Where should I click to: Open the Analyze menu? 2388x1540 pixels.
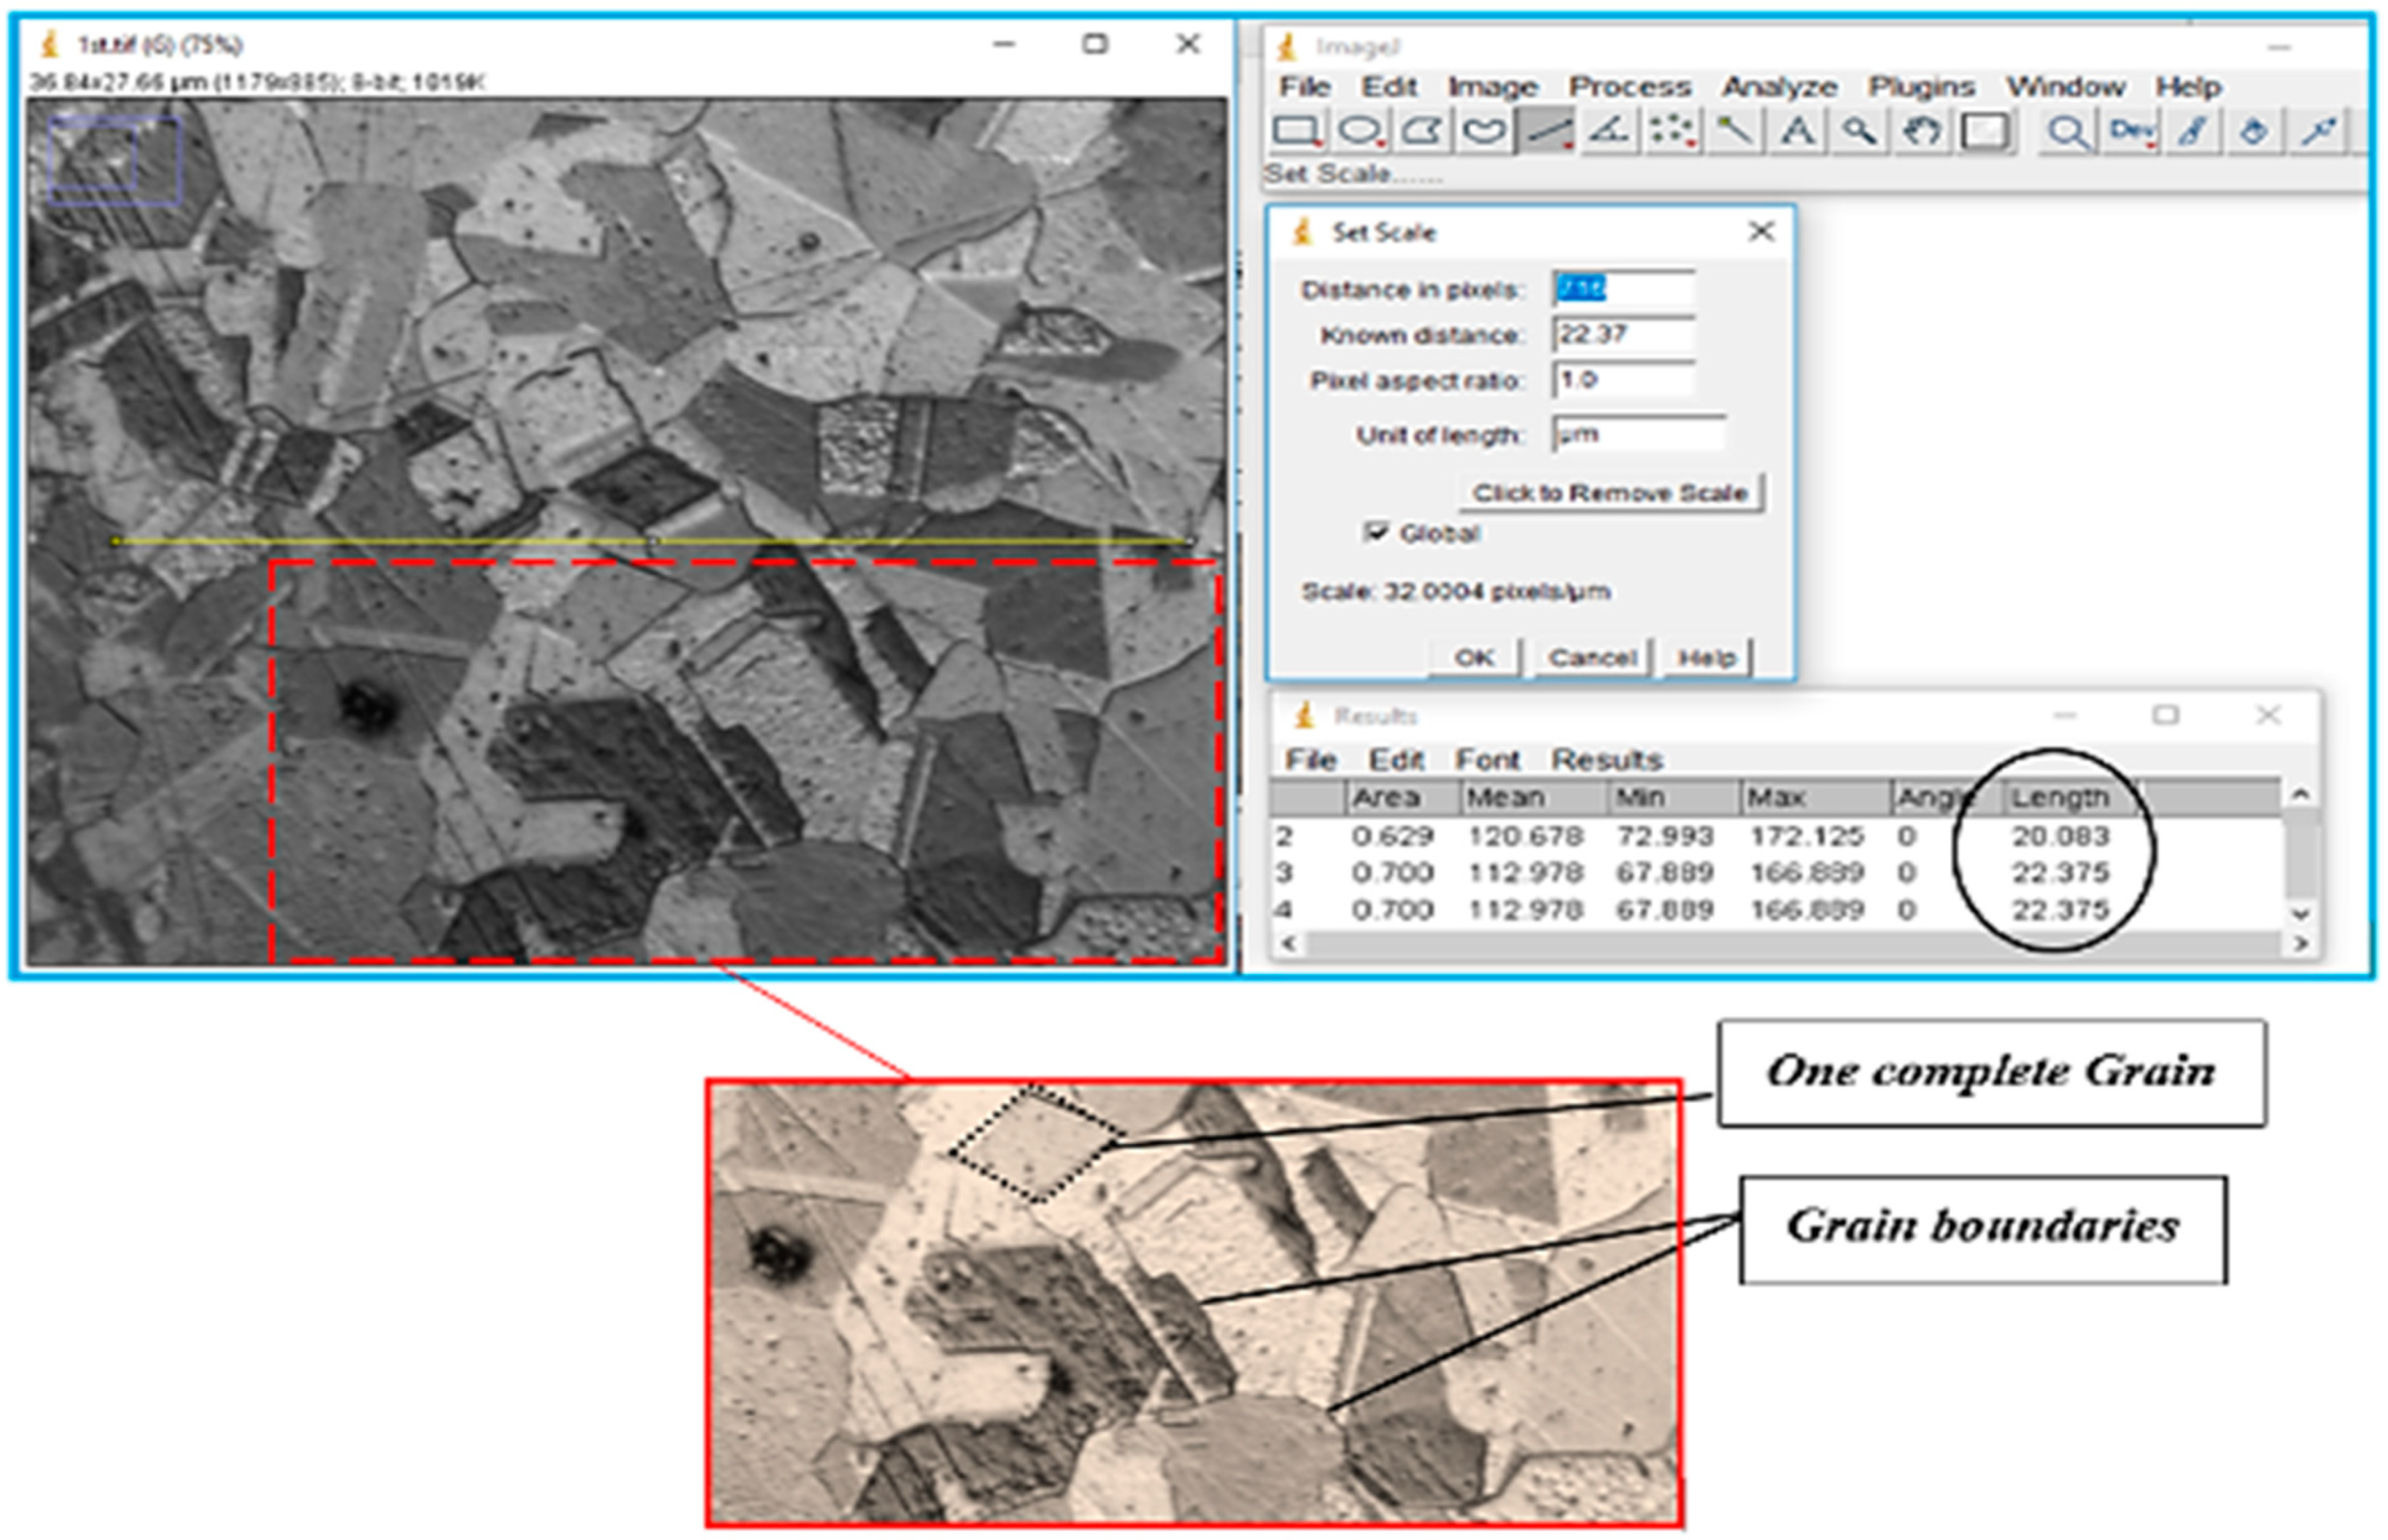(1779, 87)
